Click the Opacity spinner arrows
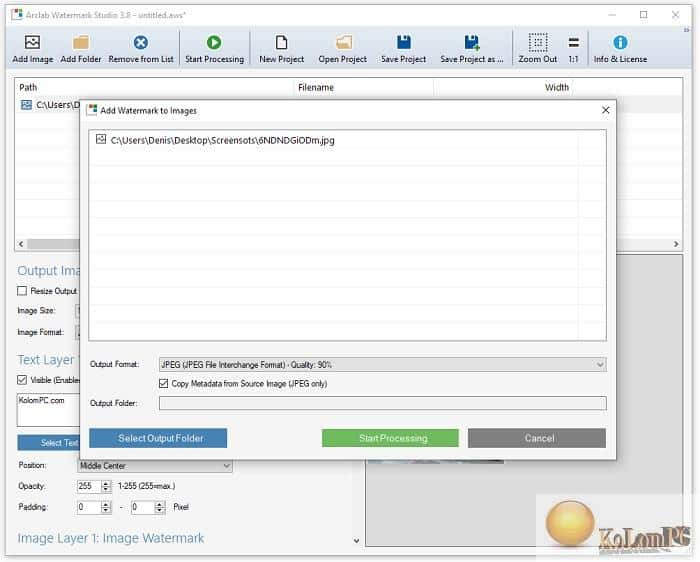 (106, 486)
